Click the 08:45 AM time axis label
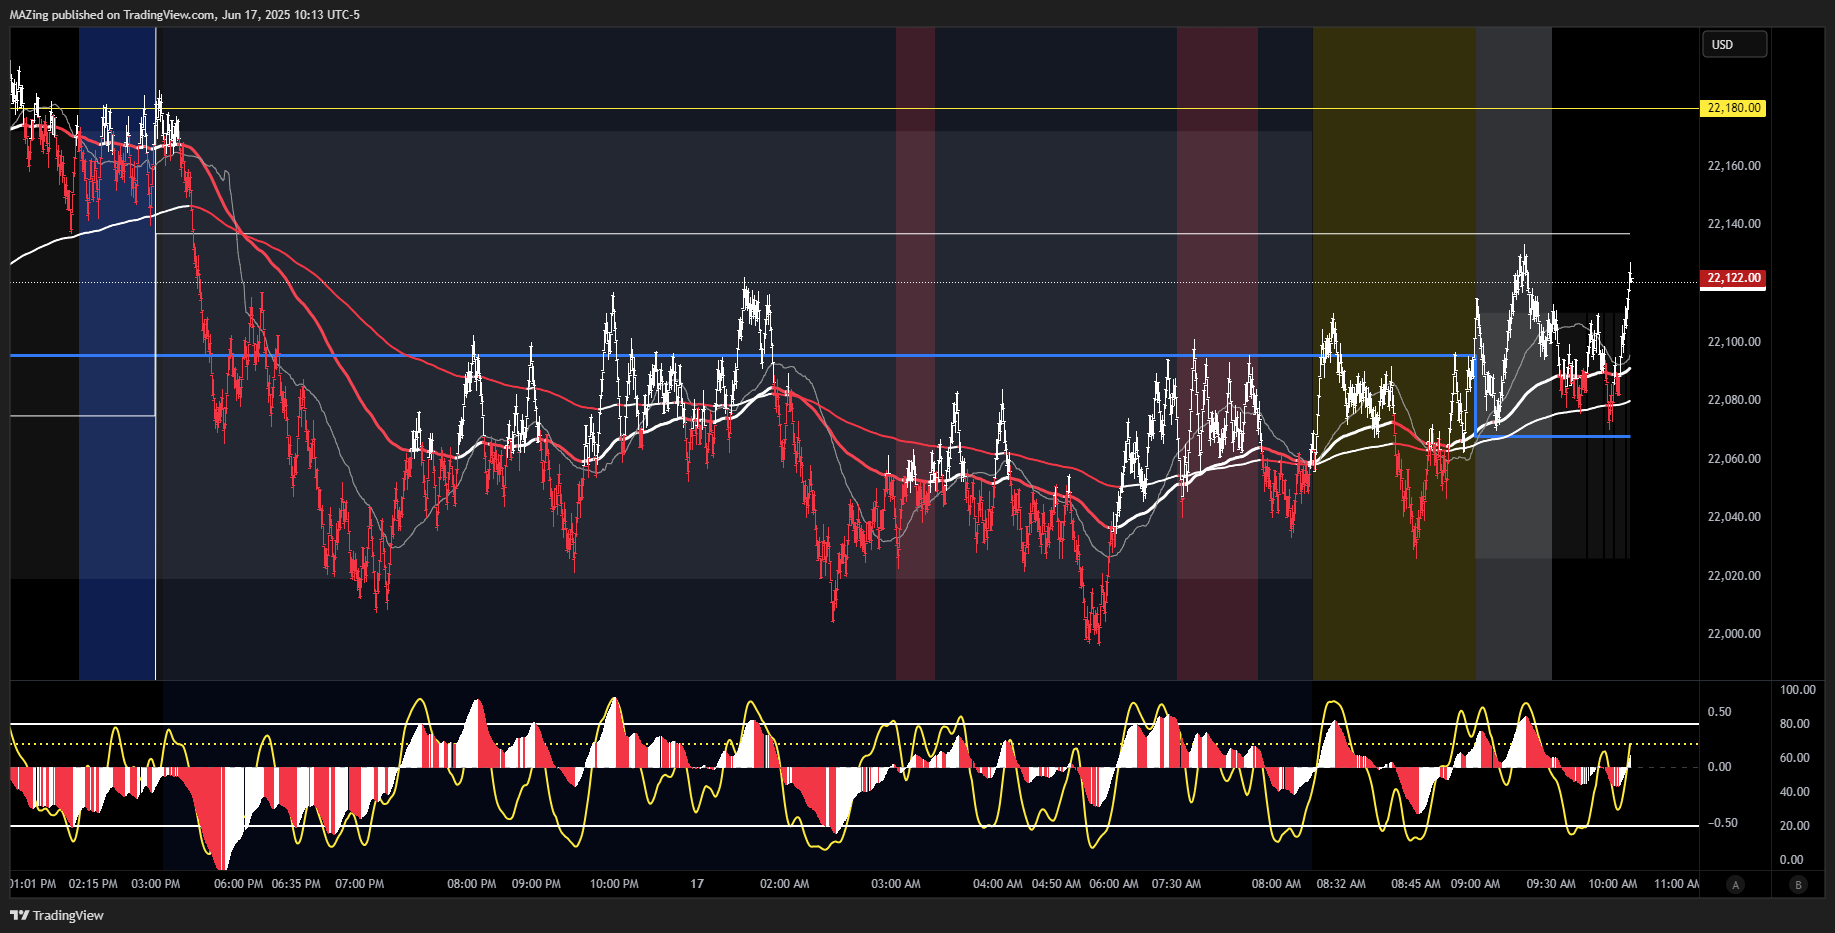Image resolution: width=1835 pixels, height=933 pixels. click(1416, 884)
